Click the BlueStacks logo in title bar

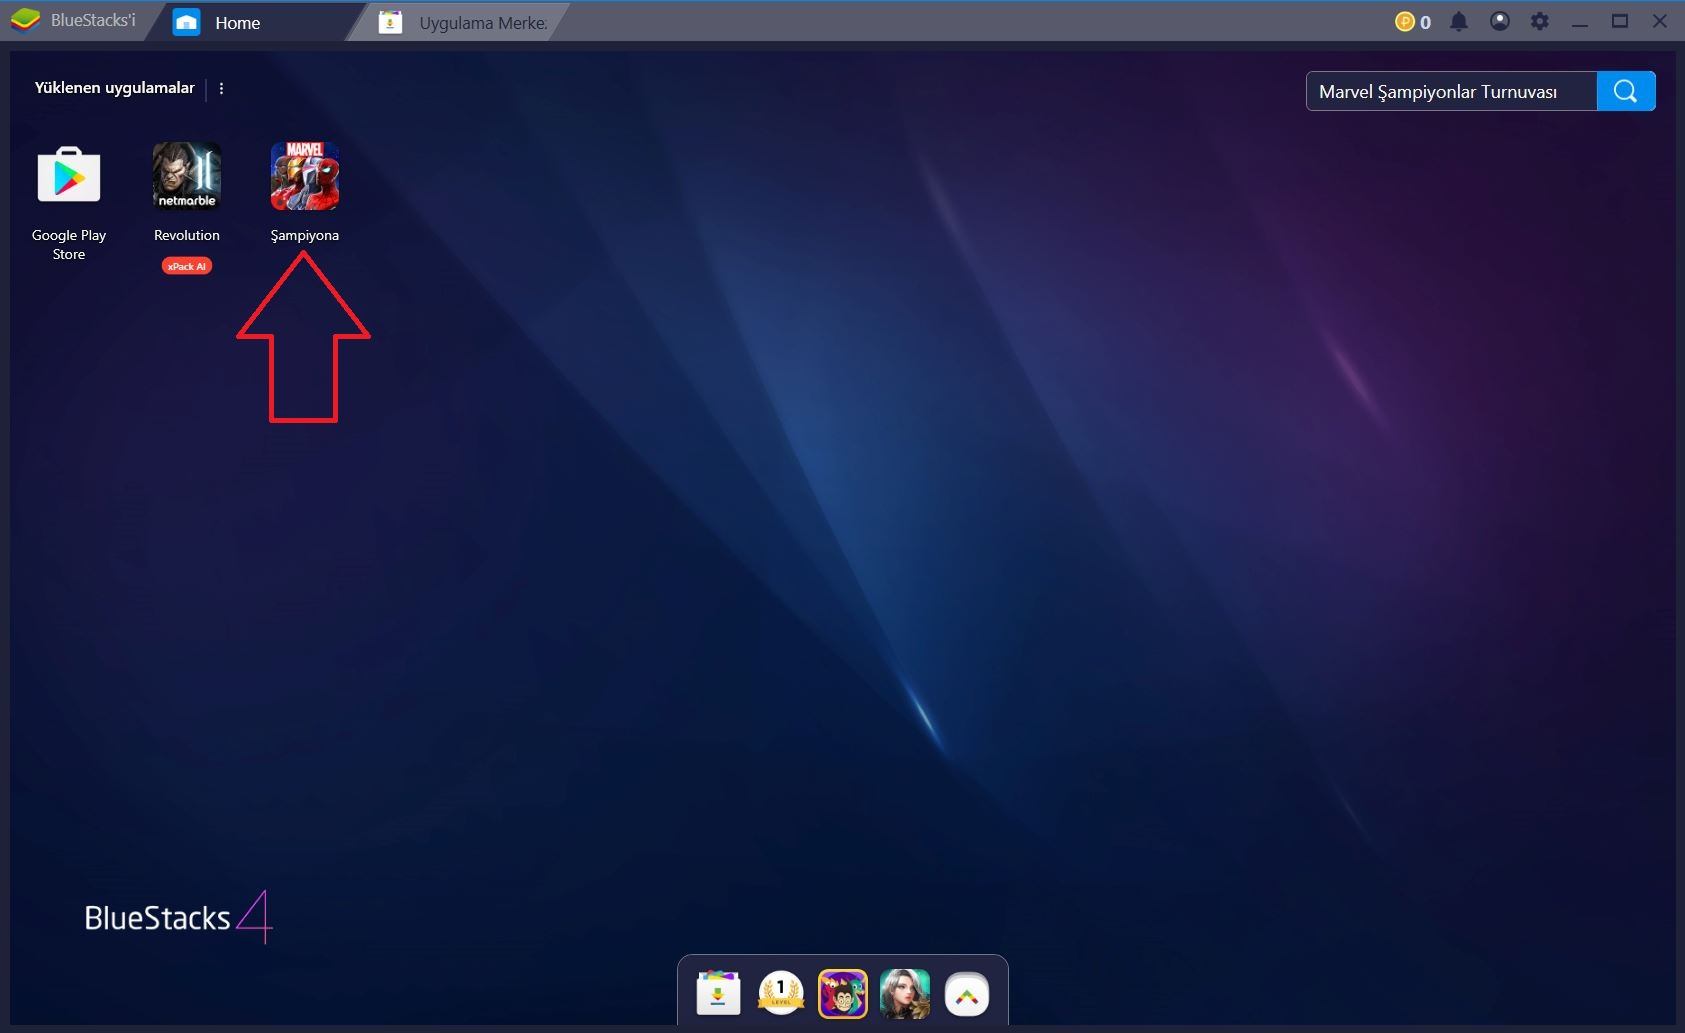coord(25,20)
